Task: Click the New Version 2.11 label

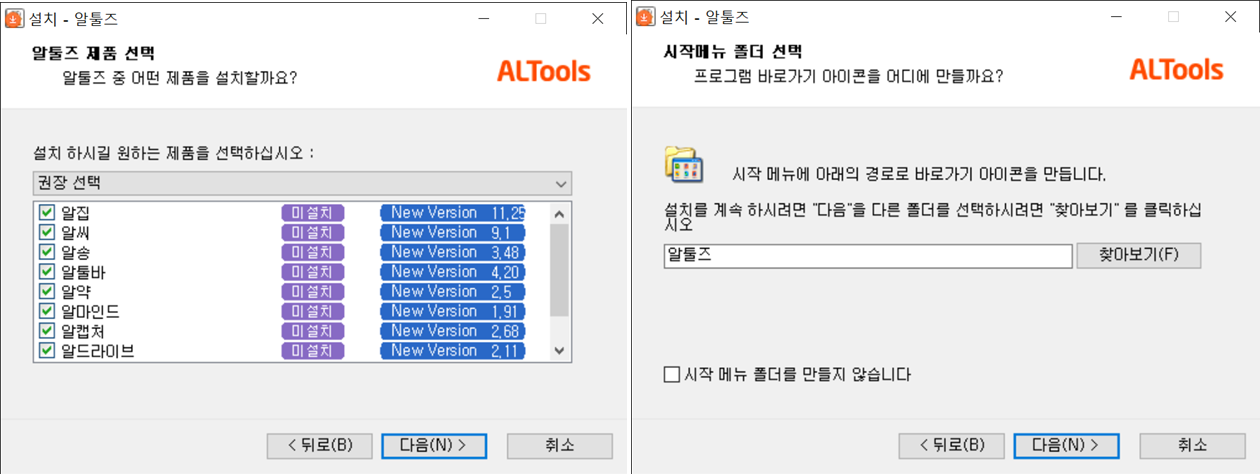Action: coord(453,350)
